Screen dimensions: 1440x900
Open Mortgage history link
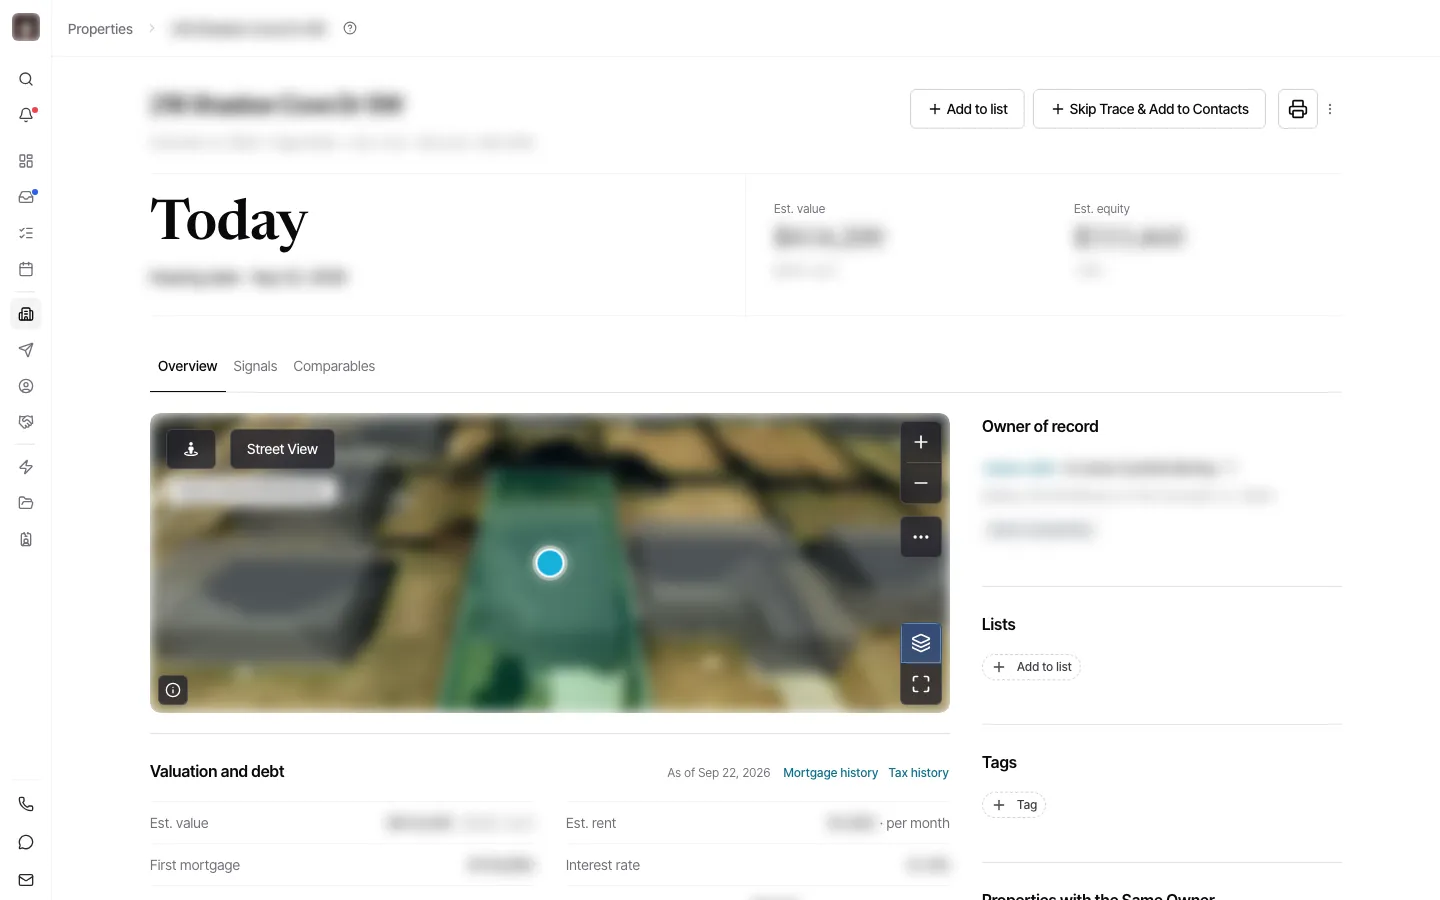830,773
